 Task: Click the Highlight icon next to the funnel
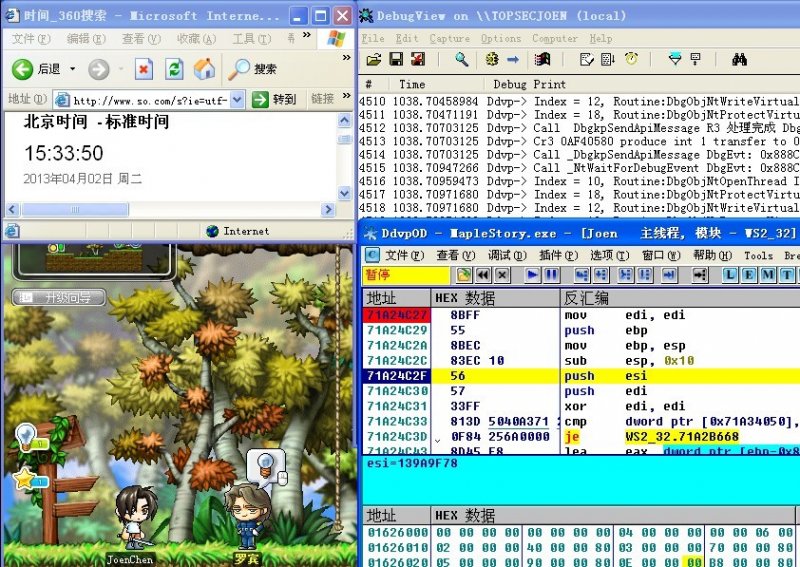tap(695, 60)
